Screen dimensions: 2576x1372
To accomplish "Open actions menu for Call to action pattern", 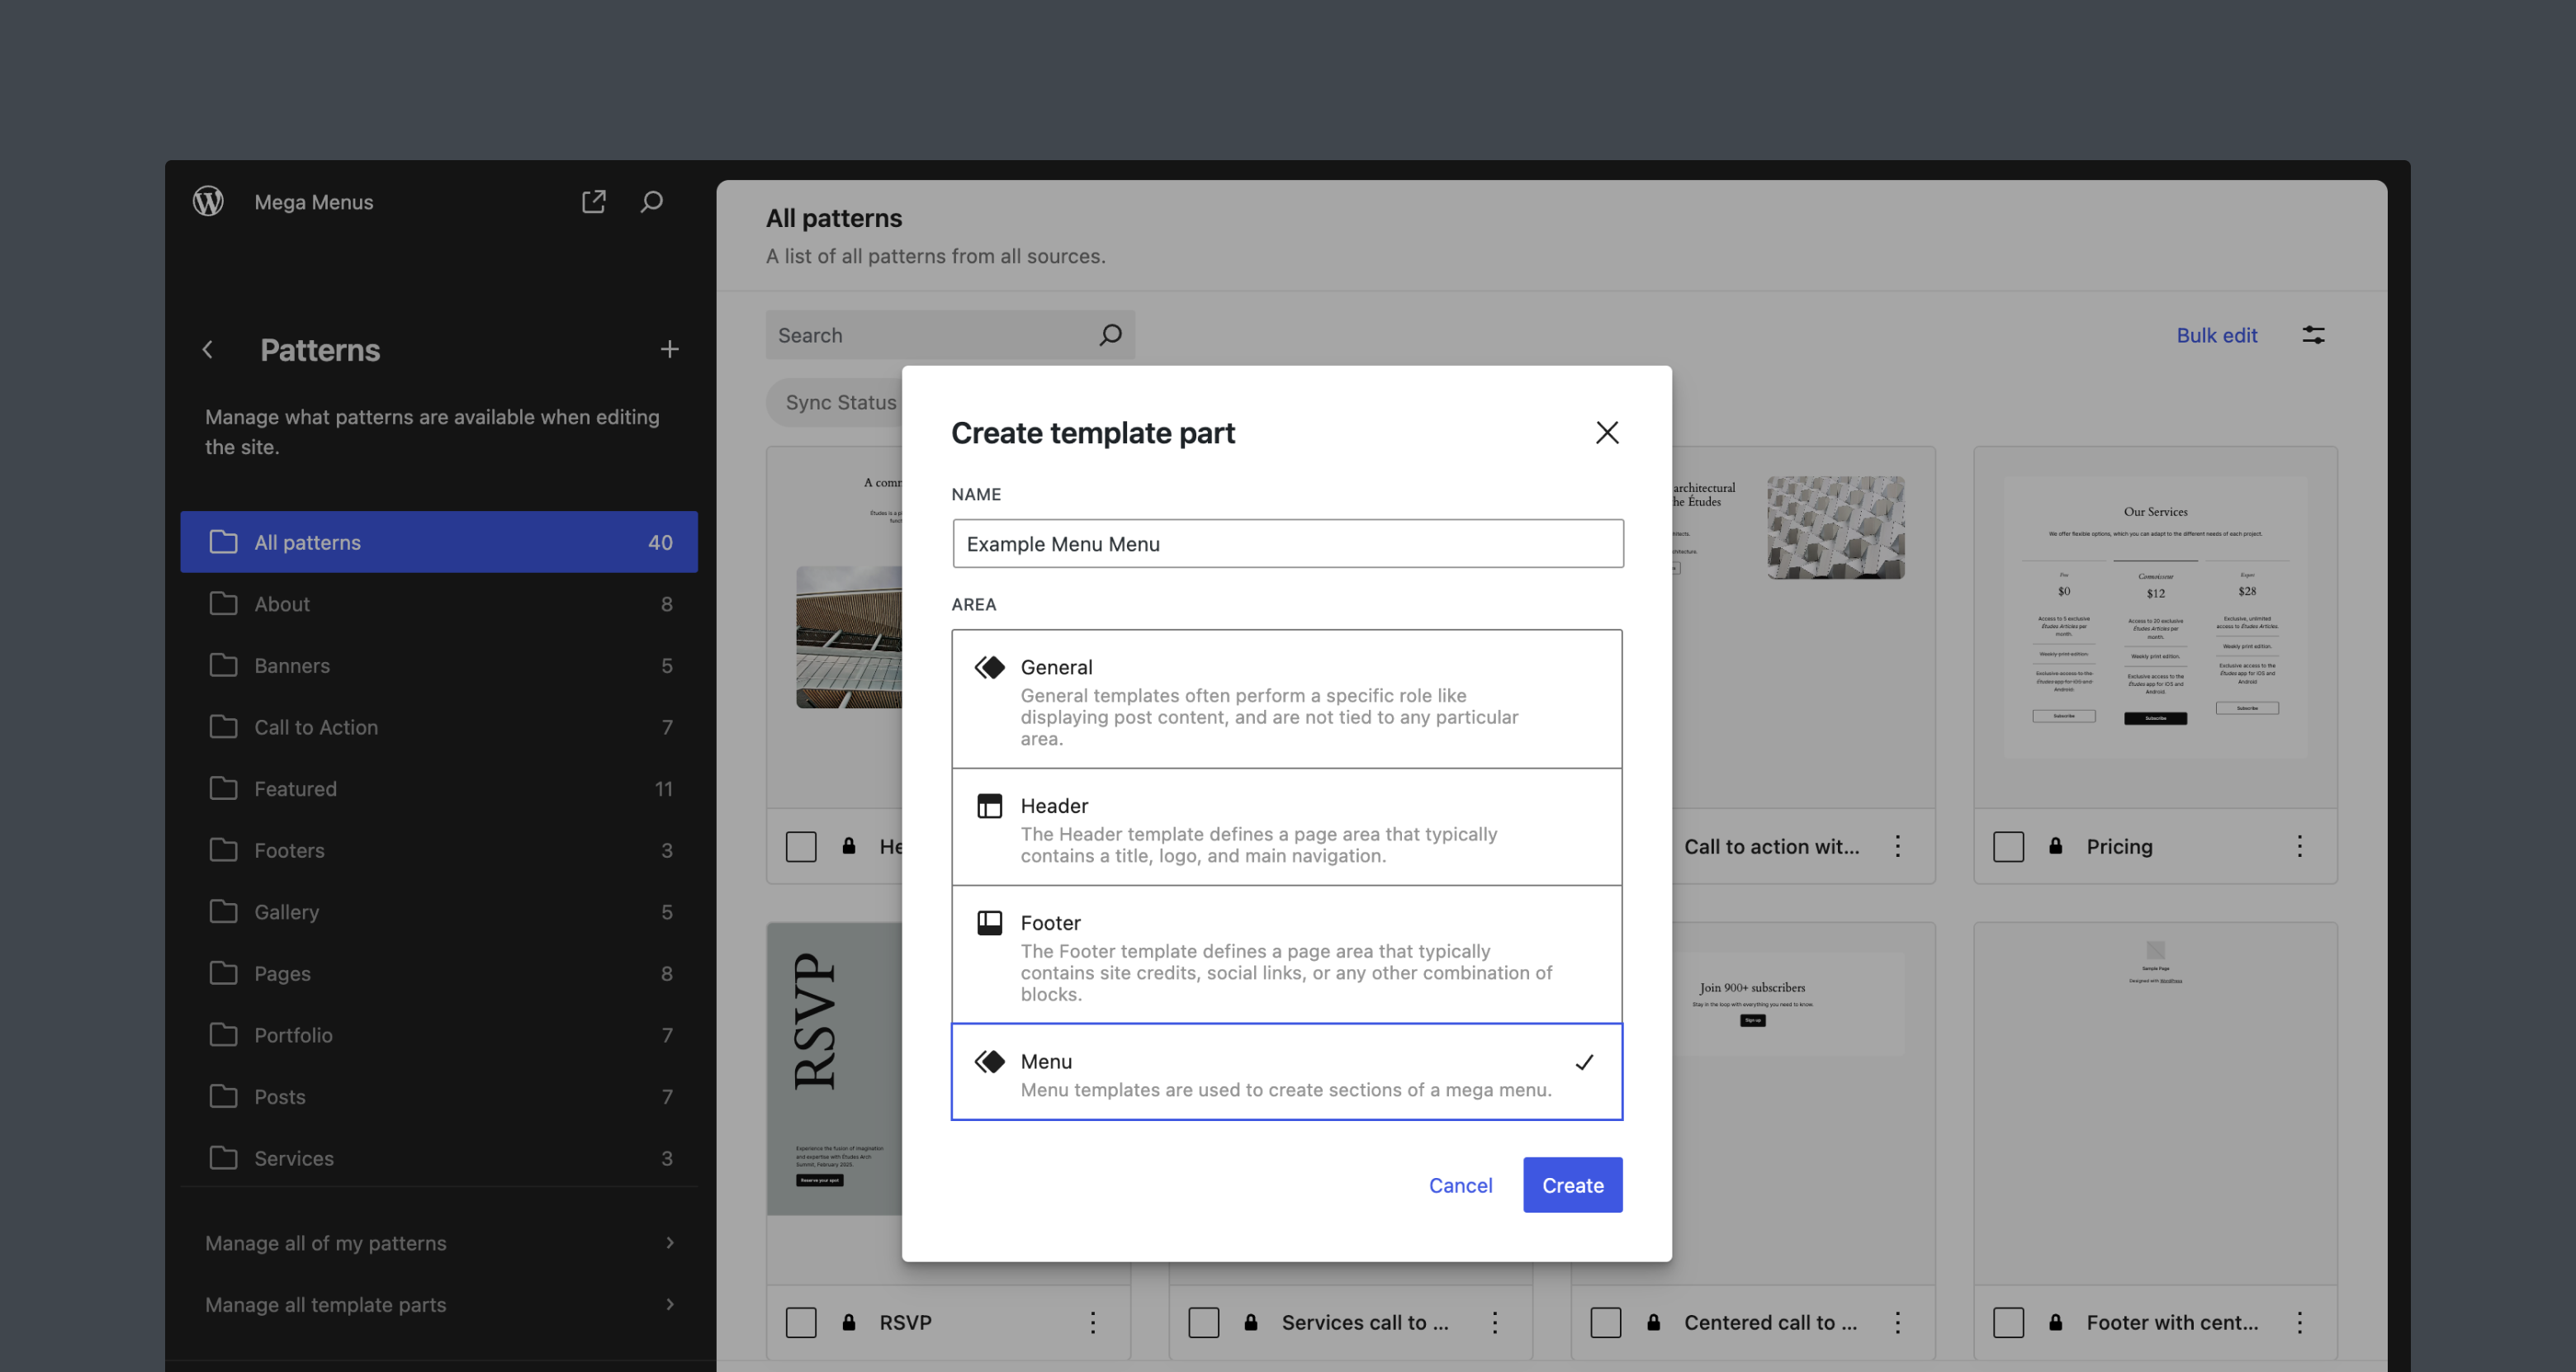I will click(x=1897, y=846).
